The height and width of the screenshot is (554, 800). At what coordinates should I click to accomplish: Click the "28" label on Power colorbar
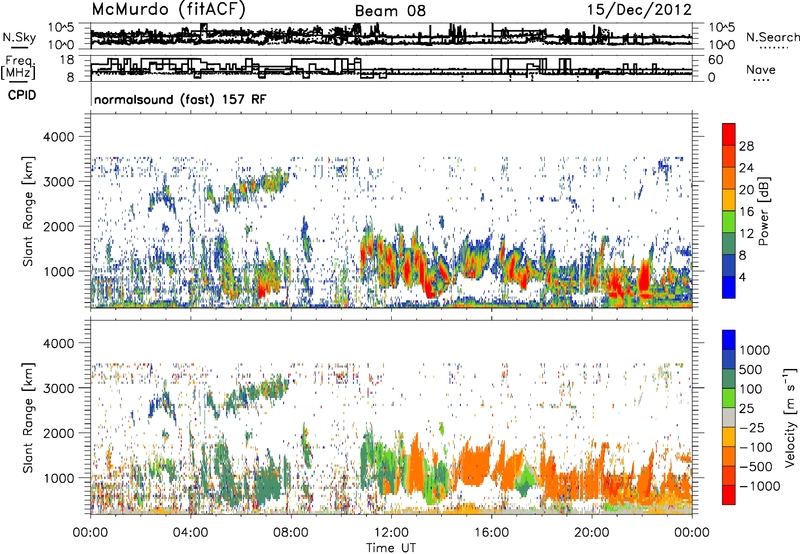(746, 146)
